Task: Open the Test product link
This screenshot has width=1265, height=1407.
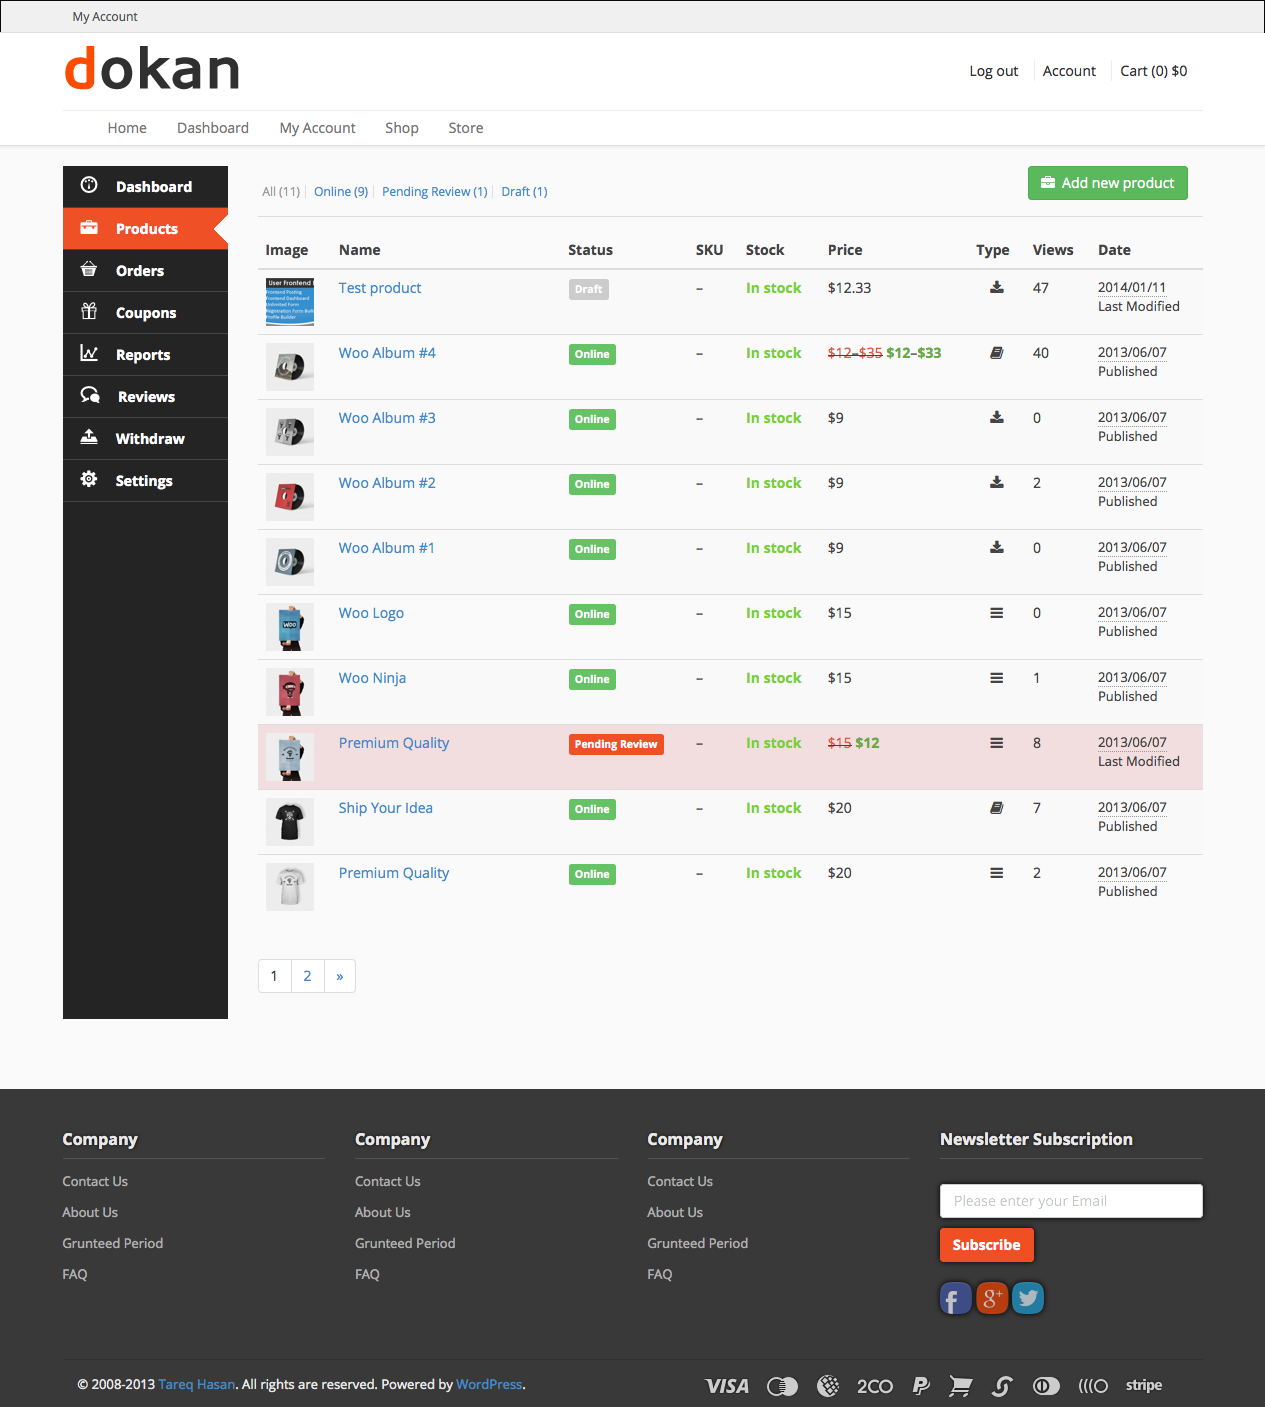Action: (380, 288)
